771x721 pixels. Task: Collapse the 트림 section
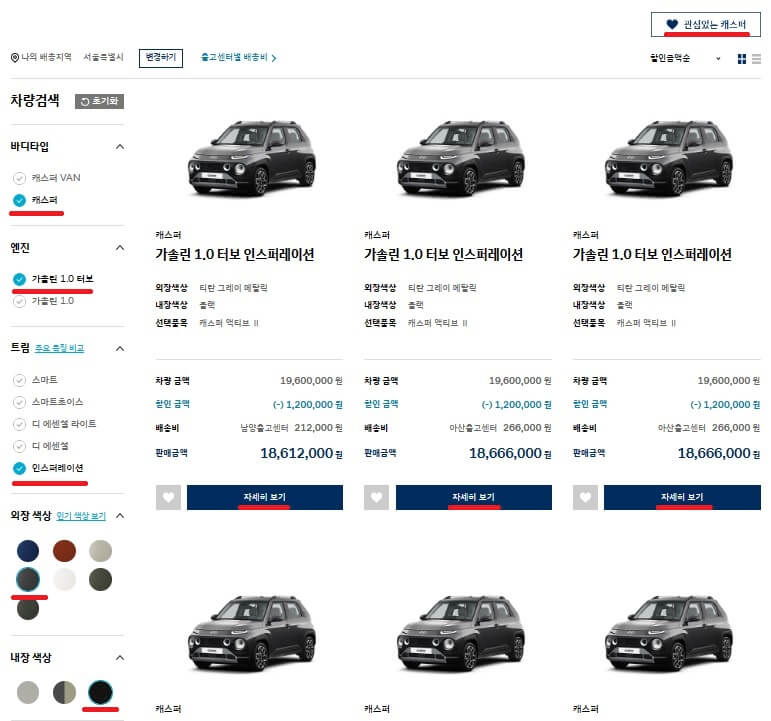click(x=119, y=348)
